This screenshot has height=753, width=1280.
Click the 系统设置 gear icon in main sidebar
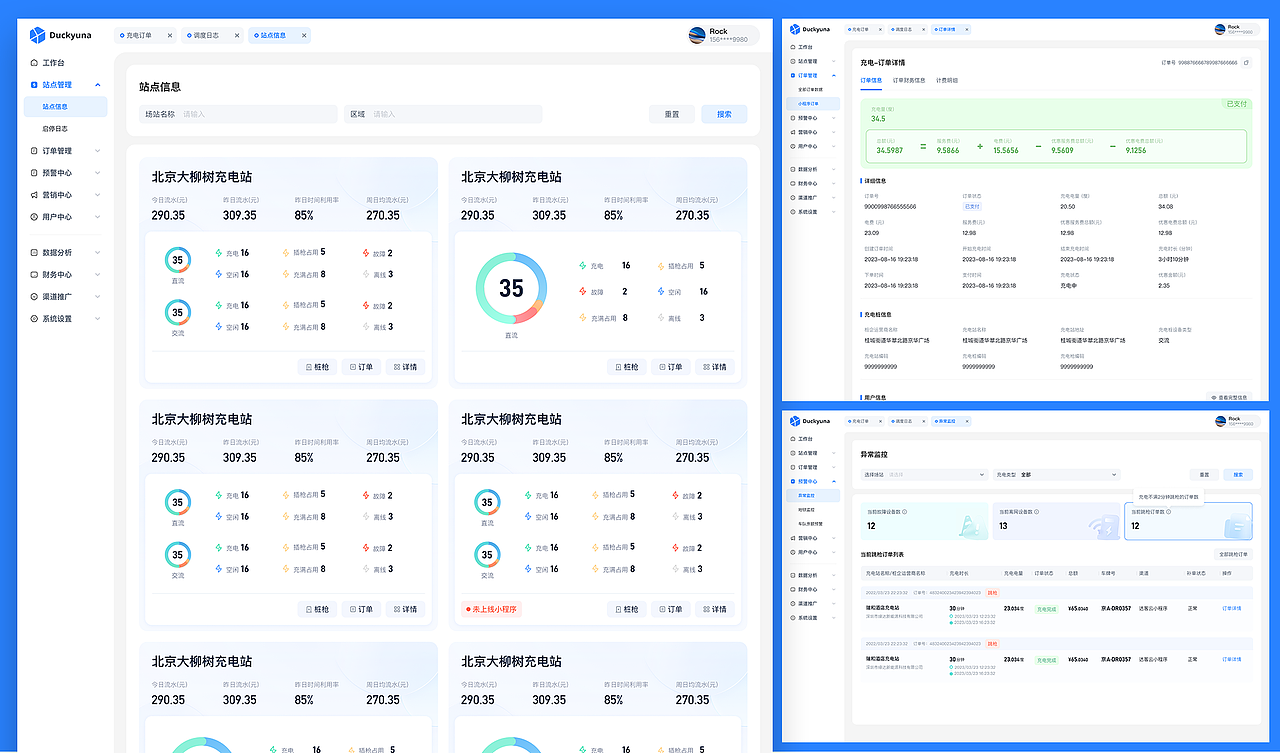click(35, 319)
